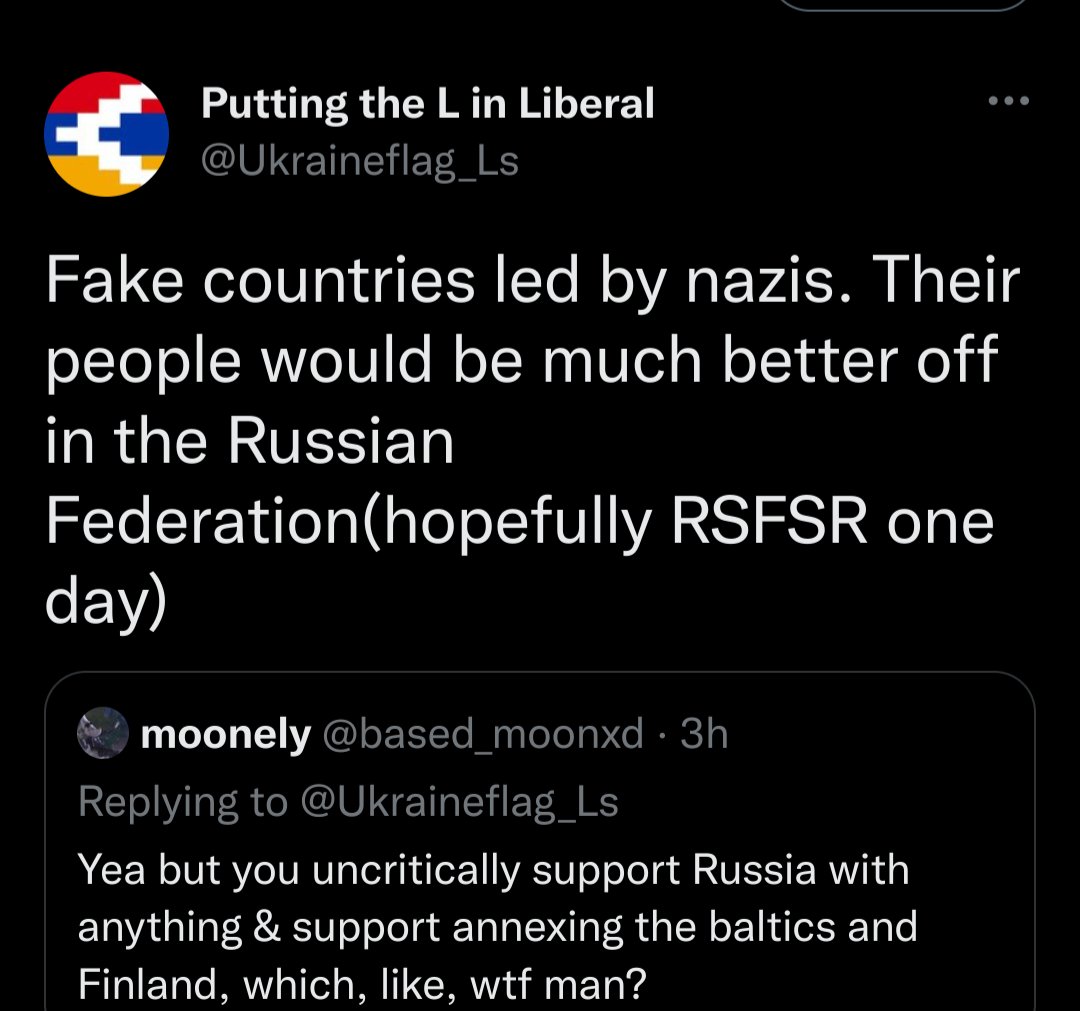The height and width of the screenshot is (1011, 1080).
Task: Select the "people would be much better off" line
Action: 520,362
